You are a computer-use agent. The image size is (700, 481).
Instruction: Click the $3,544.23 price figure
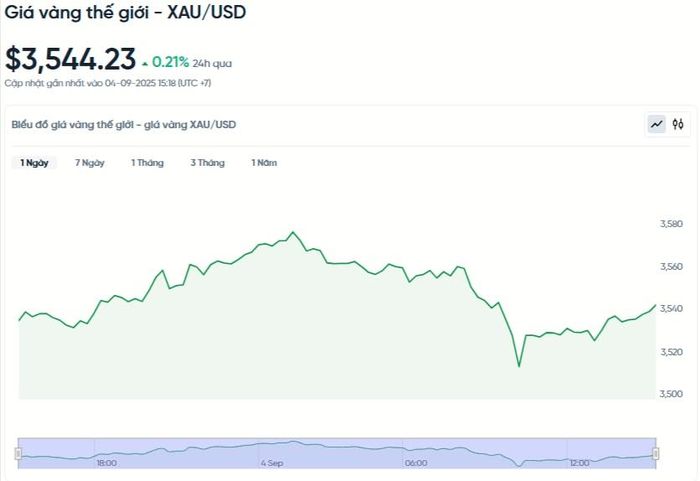click(70, 59)
